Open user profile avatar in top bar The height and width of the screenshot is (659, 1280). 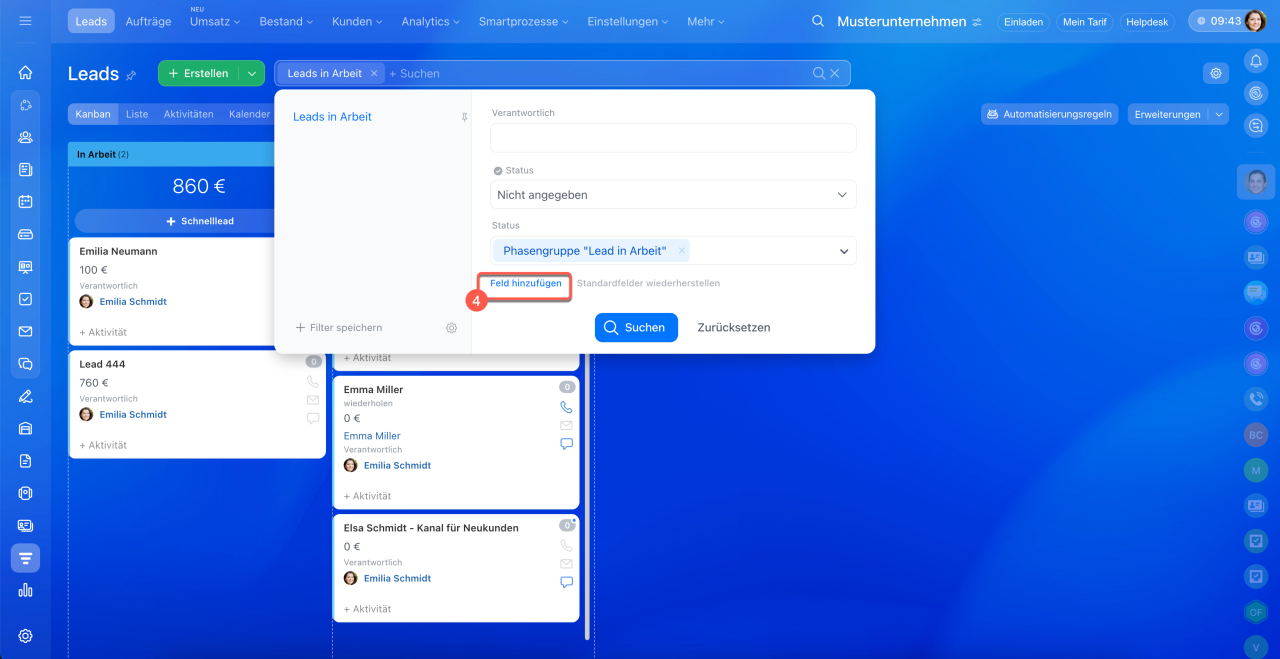pos(1254,21)
